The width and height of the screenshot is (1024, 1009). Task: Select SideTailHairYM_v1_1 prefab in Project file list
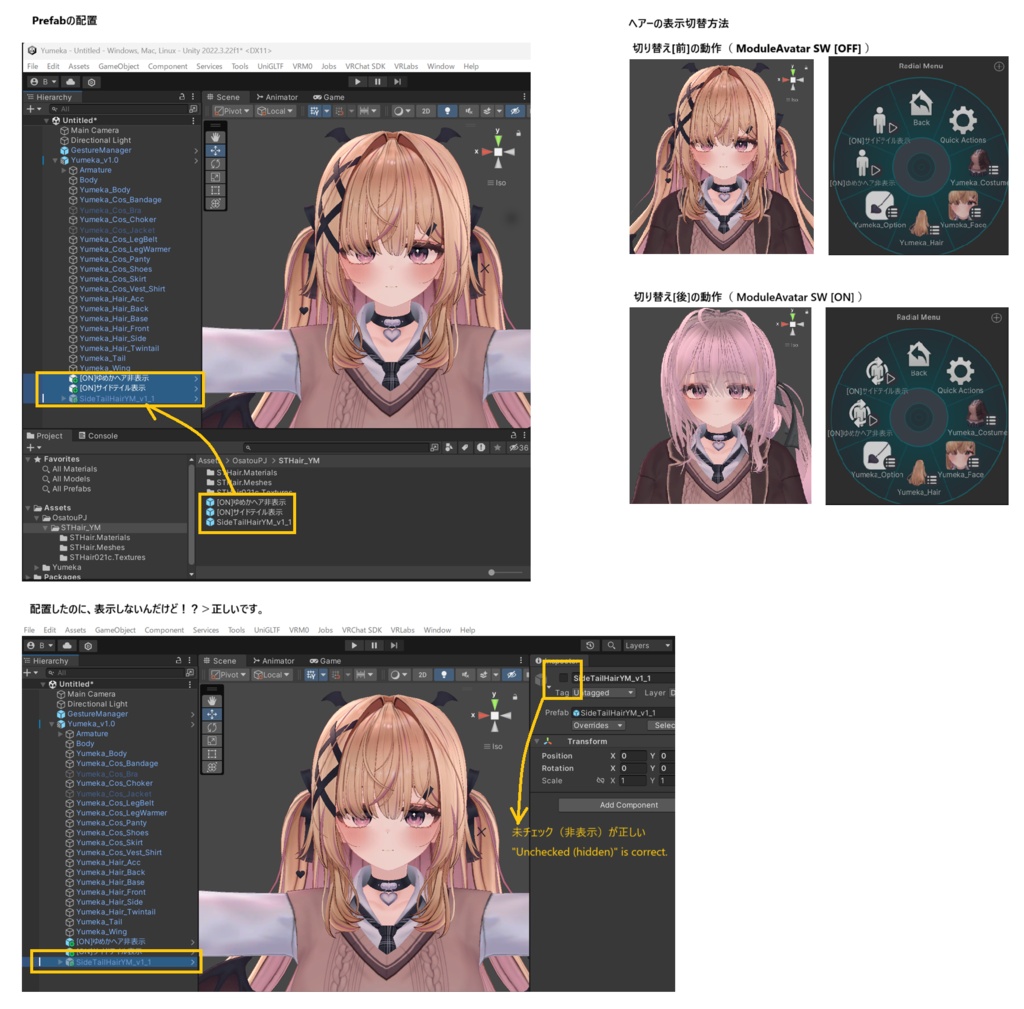point(248,522)
